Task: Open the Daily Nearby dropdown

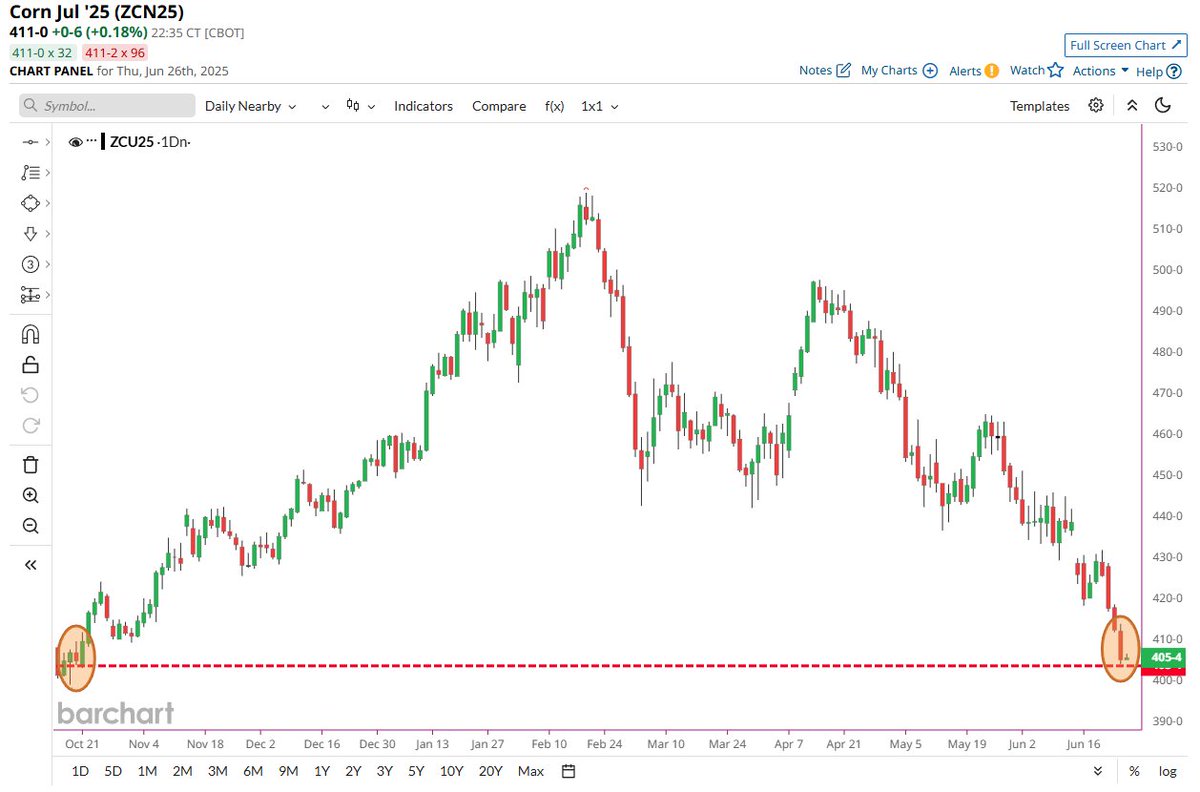Action: tap(250, 105)
